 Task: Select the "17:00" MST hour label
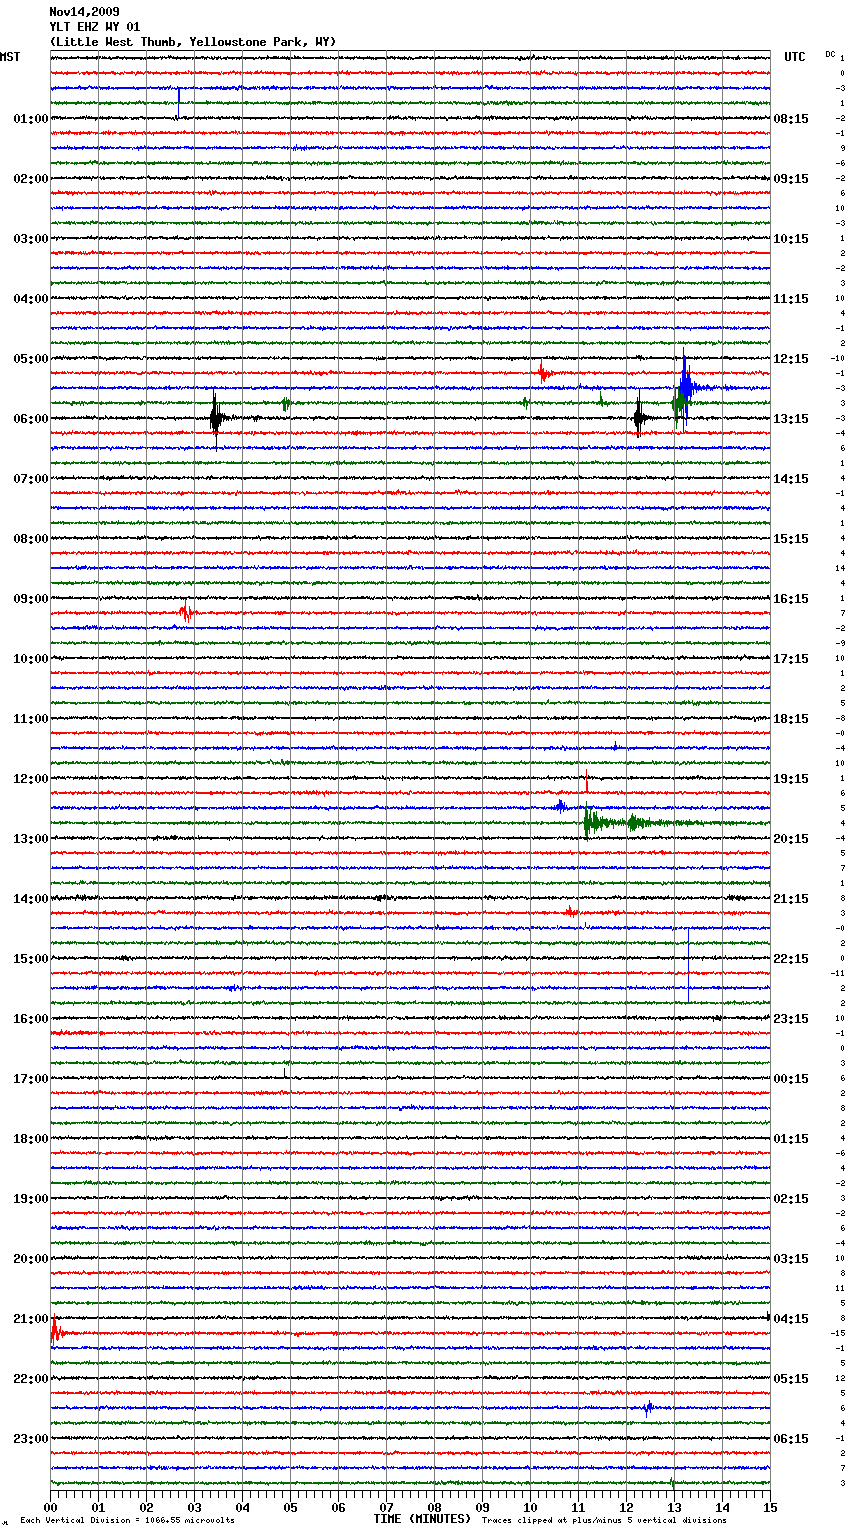(x=31, y=1079)
